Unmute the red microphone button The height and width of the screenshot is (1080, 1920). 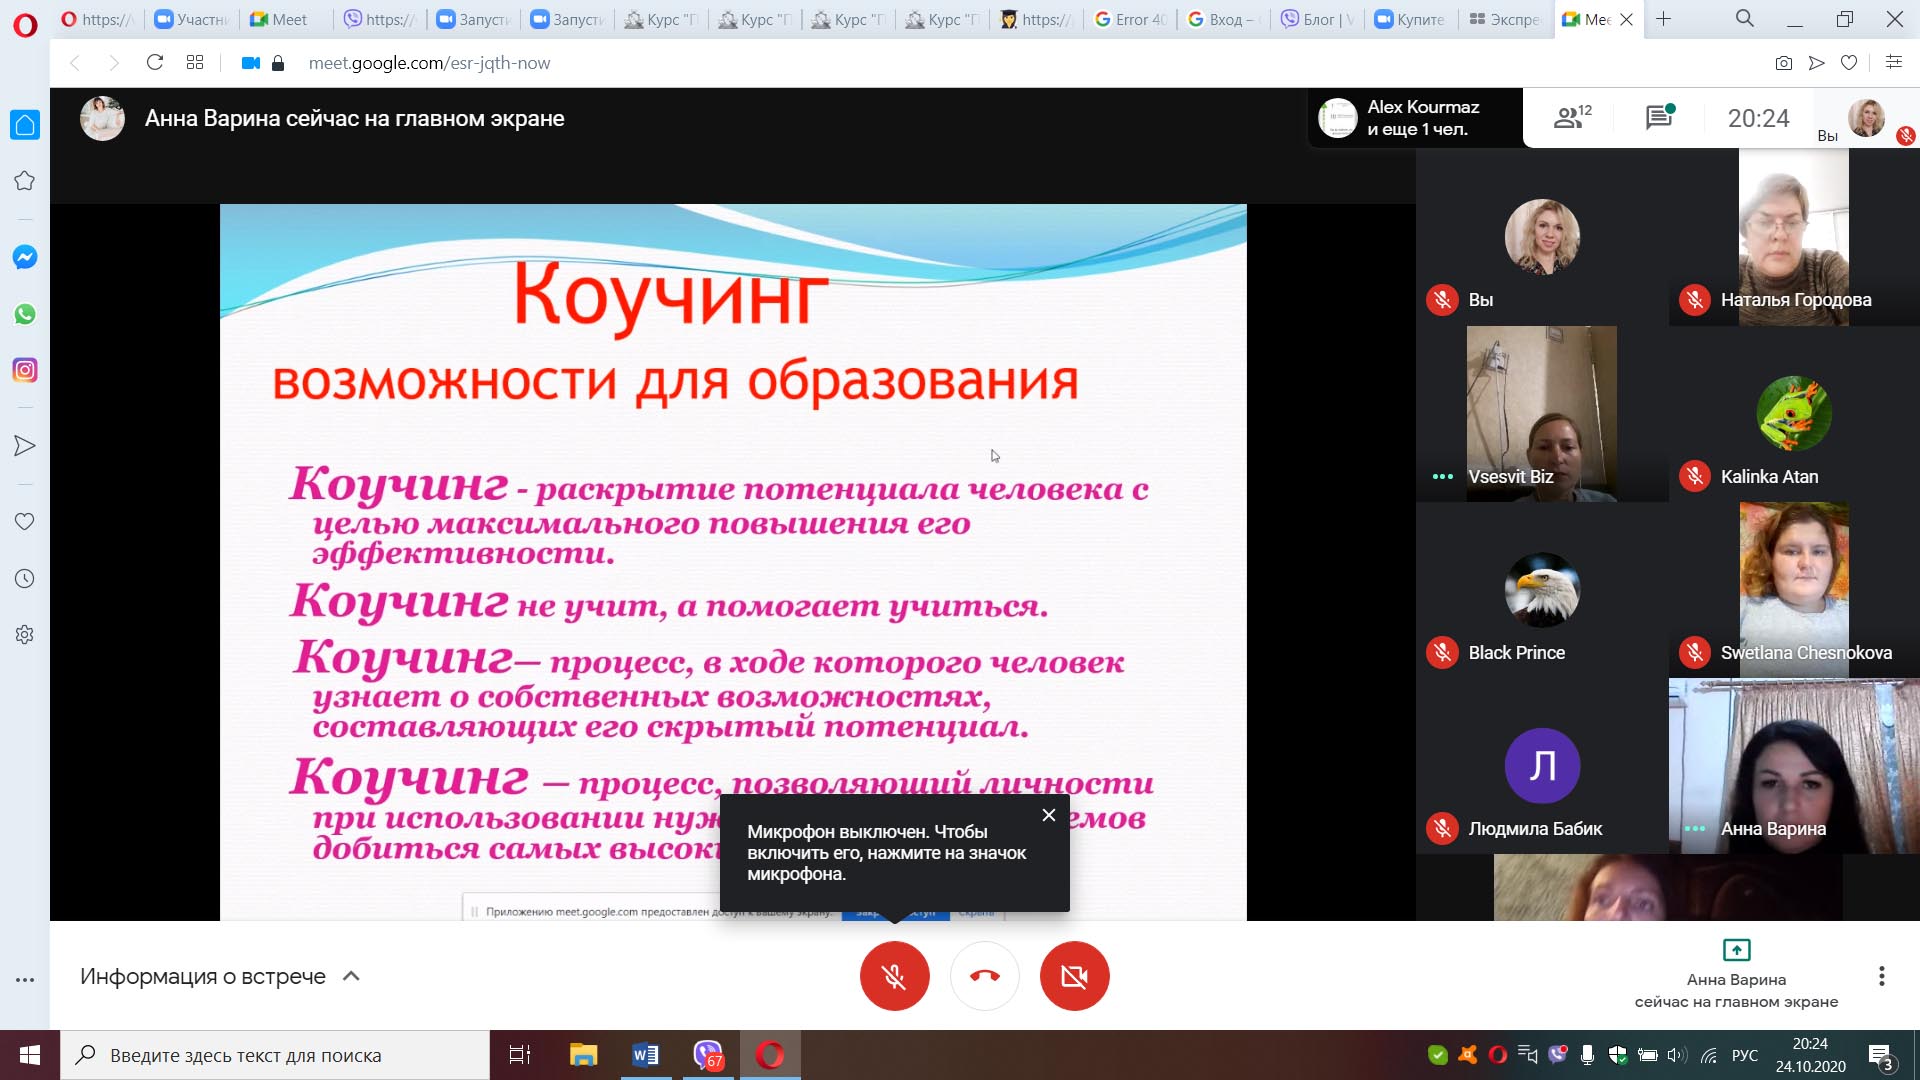tap(894, 976)
